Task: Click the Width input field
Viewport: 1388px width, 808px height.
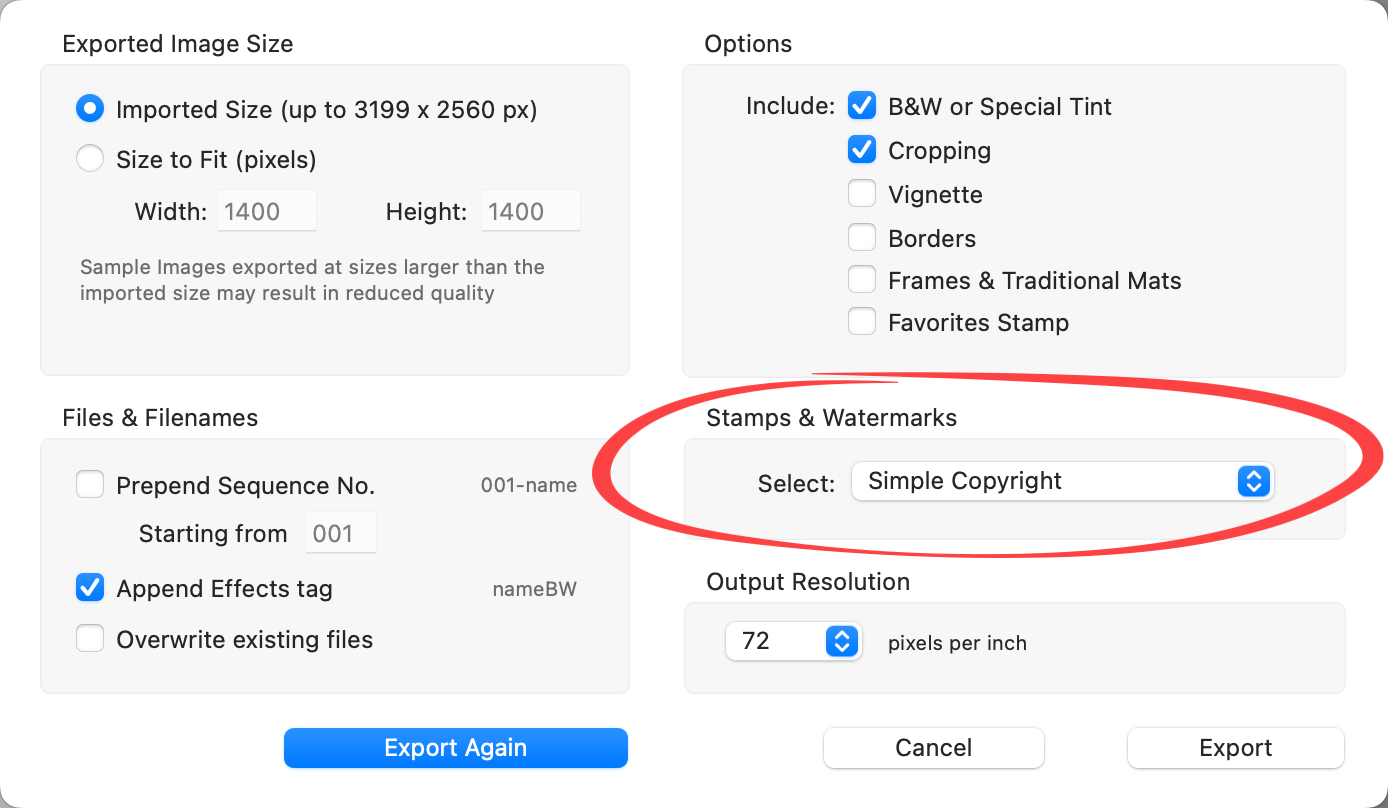Action: [266, 211]
